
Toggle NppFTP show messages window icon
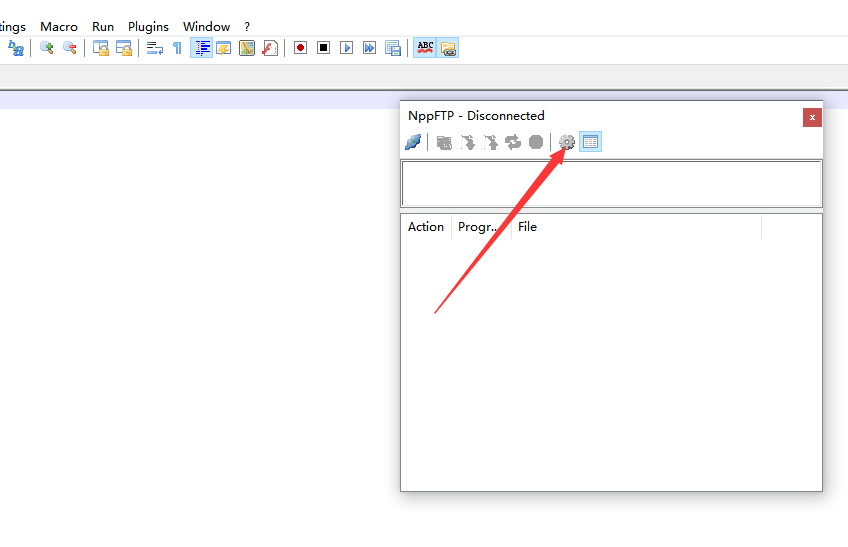click(591, 142)
